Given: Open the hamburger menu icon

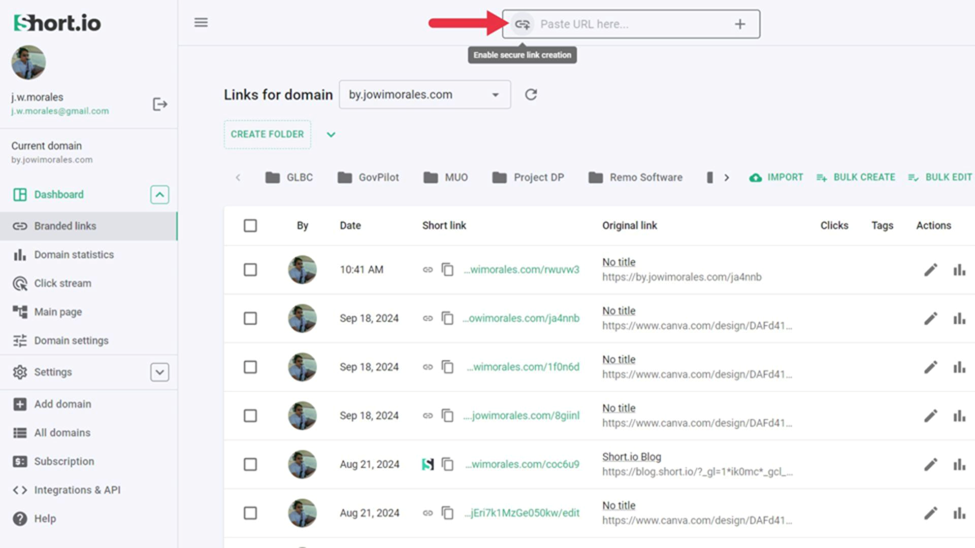Looking at the screenshot, I should [201, 23].
